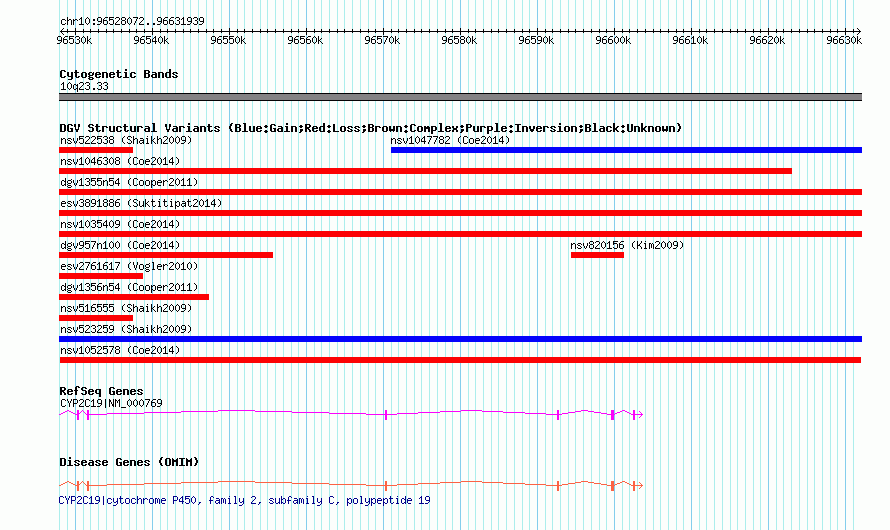
Task: Click the 96530k ruler tick label
Action: coord(74,40)
